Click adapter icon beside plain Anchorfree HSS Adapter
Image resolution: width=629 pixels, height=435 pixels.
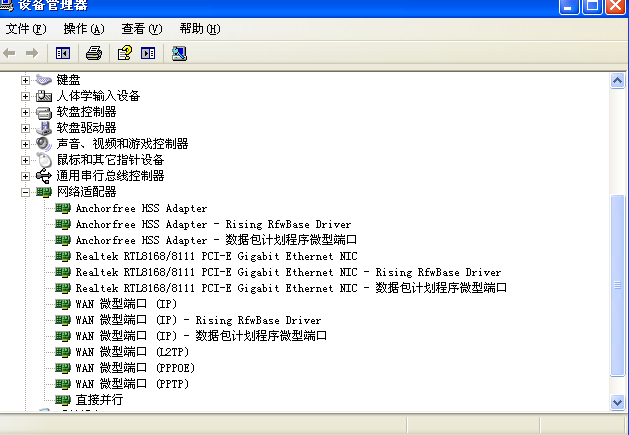pyautogui.click(x=63, y=208)
